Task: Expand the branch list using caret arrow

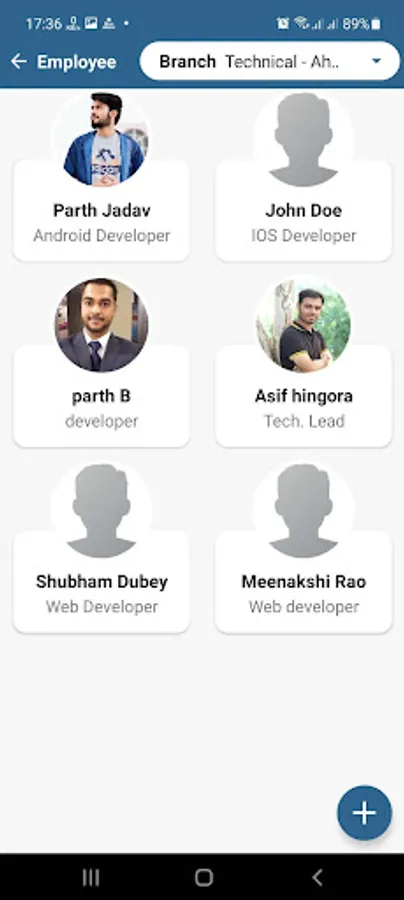Action: (376, 61)
